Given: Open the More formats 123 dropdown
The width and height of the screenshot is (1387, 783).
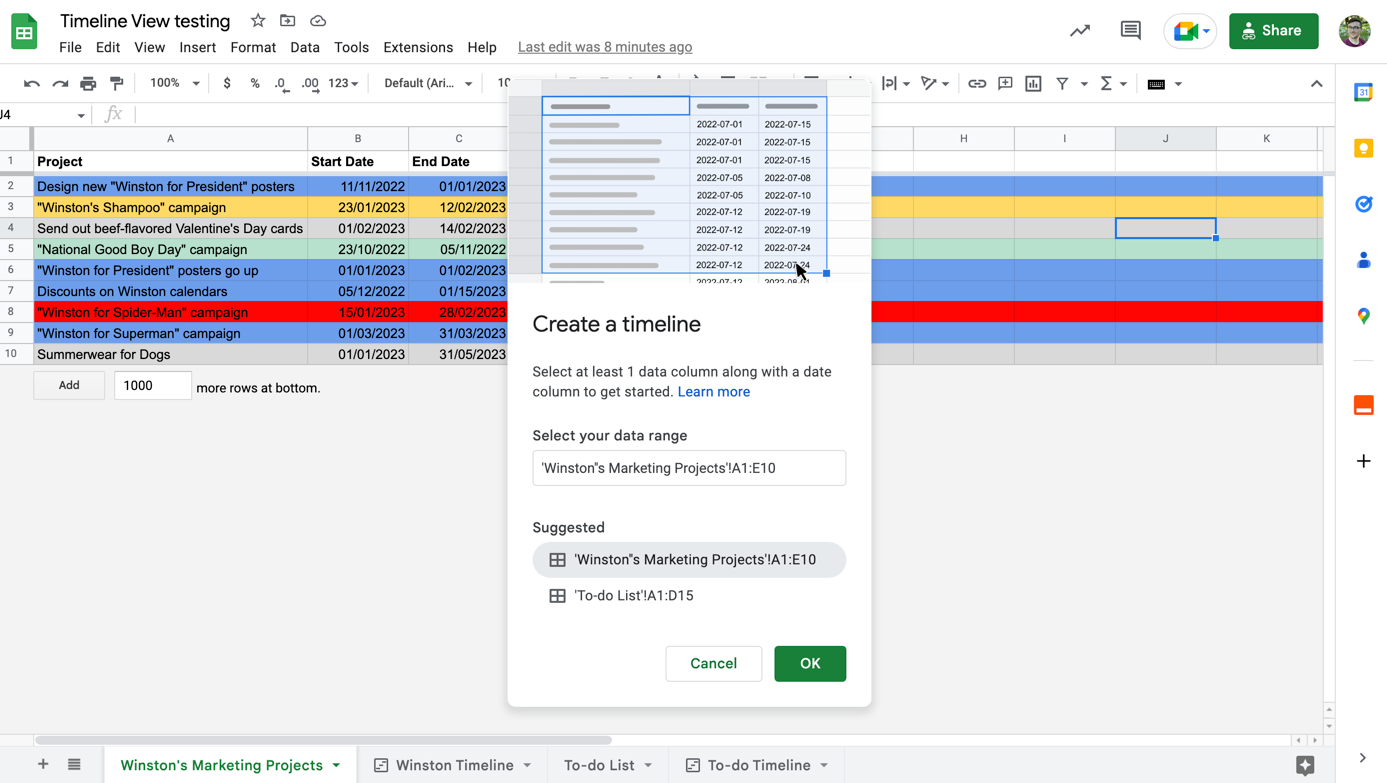Looking at the screenshot, I should pyautogui.click(x=343, y=84).
